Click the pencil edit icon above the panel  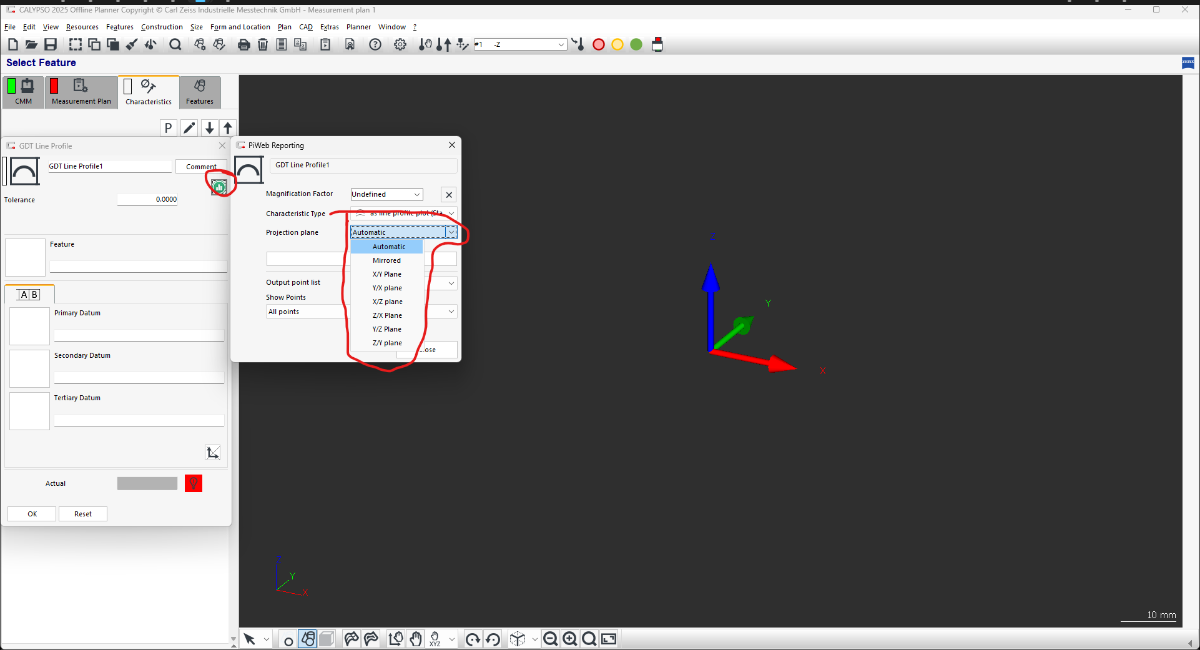(x=189, y=128)
